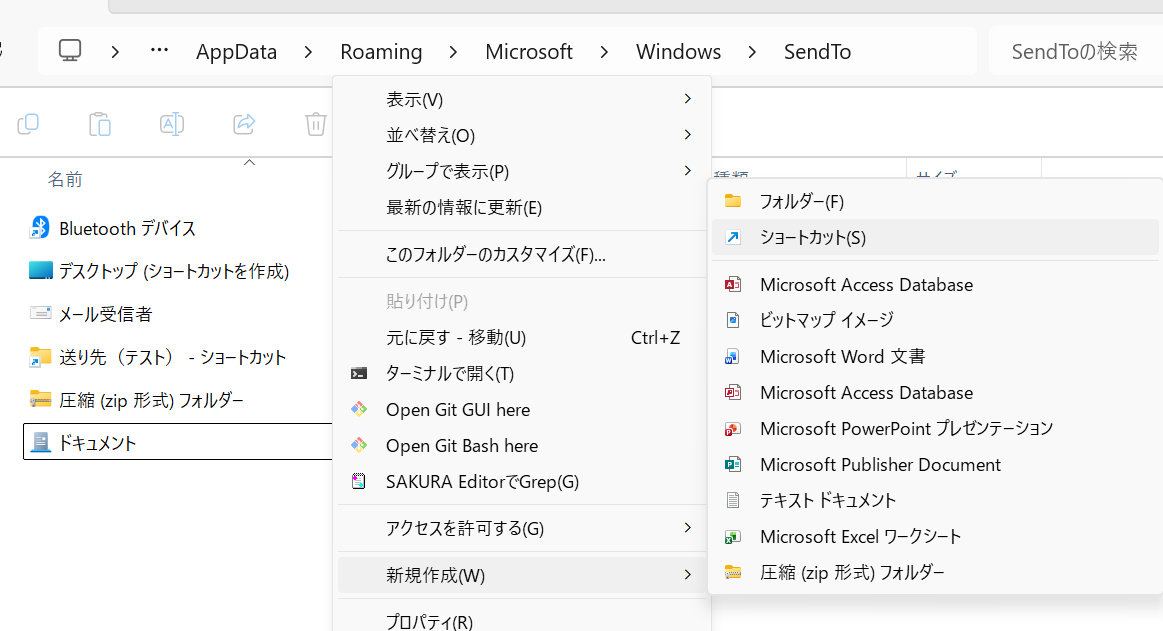Image resolution: width=1163 pixels, height=631 pixels.
Task: Open the chevron between Roaming and Microsoft
Action: click(x=453, y=52)
